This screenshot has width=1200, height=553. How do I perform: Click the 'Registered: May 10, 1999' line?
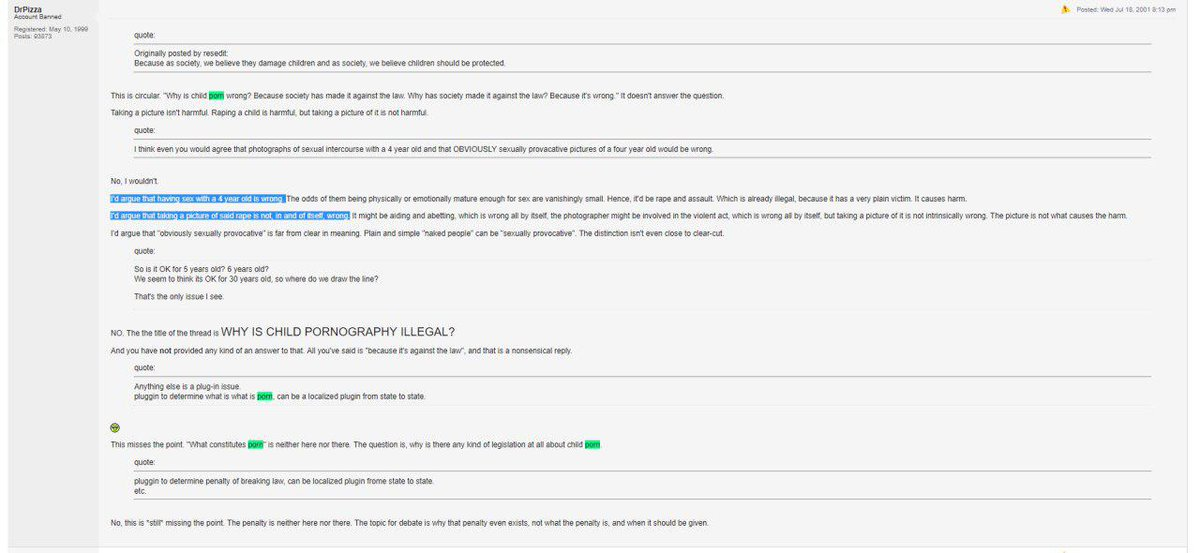point(50,29)
